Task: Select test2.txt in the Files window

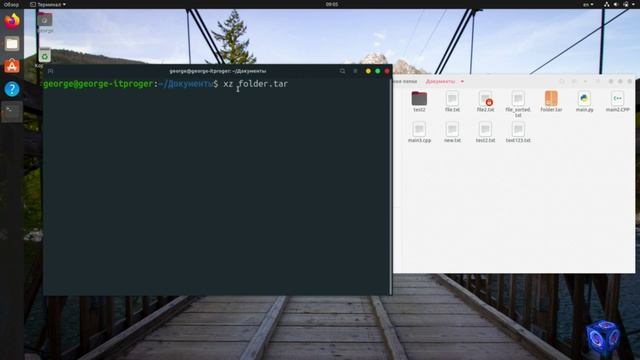Action: click(x=485, y=132)
